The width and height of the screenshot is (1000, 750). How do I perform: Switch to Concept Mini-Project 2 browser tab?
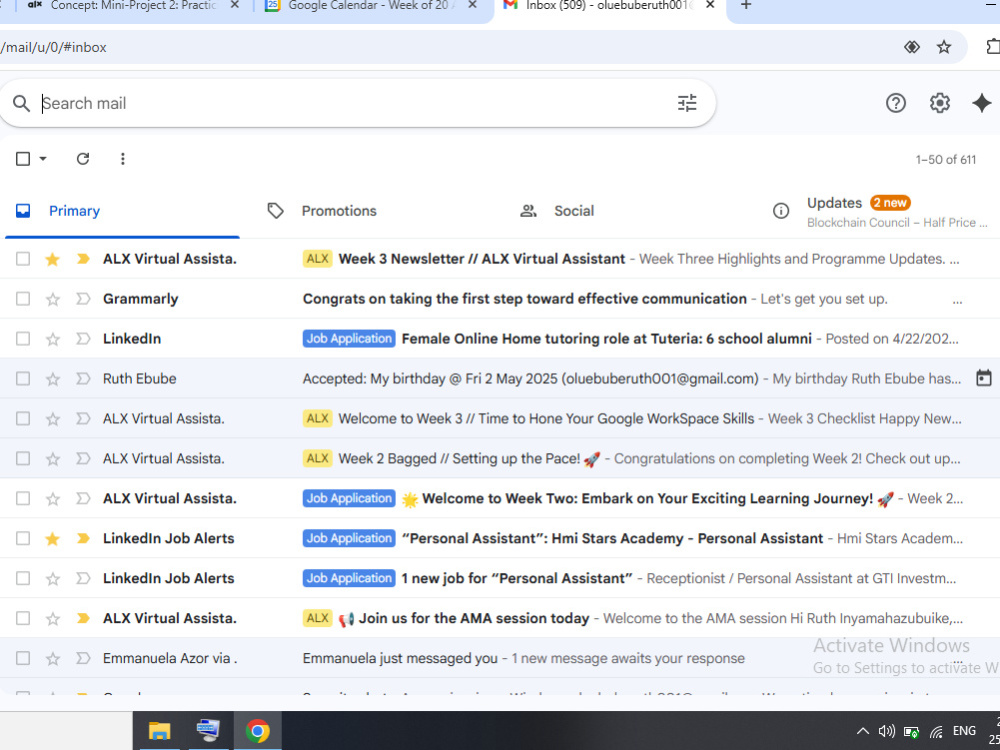click(133, 6)
